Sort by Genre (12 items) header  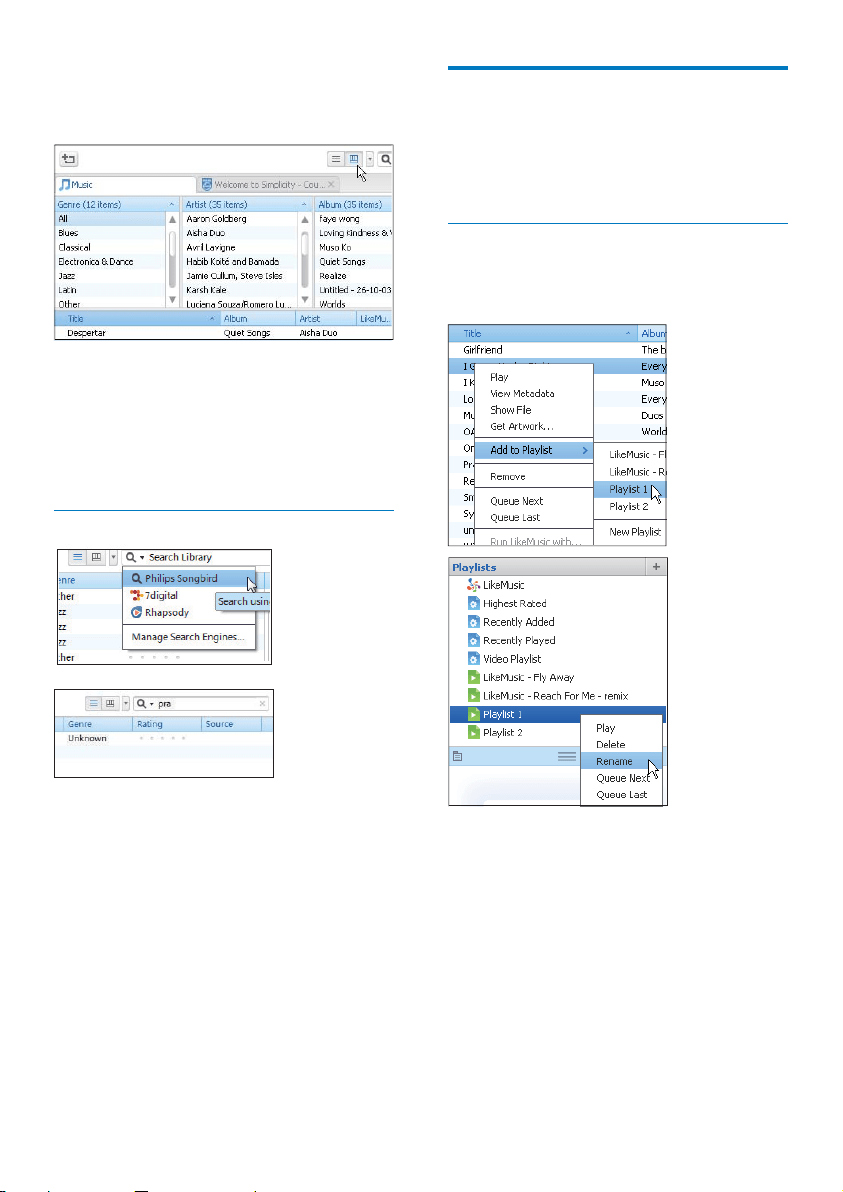point(116,204)
